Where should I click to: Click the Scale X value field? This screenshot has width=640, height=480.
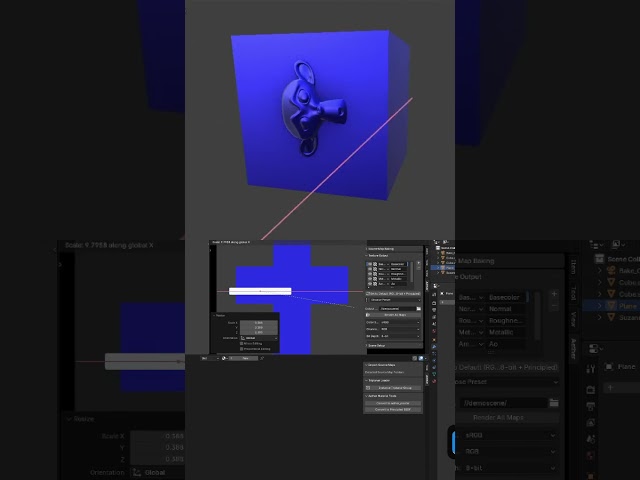(259, 322)
